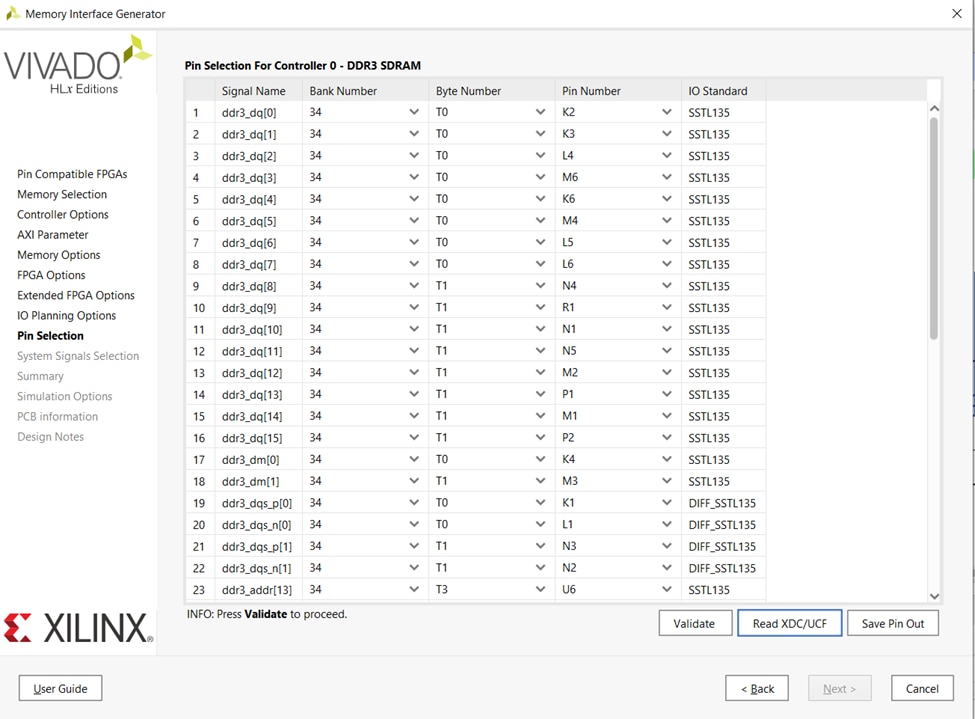Go to Memory Selection step
This screenshot has width=975, height=719.
click(62, 194)
